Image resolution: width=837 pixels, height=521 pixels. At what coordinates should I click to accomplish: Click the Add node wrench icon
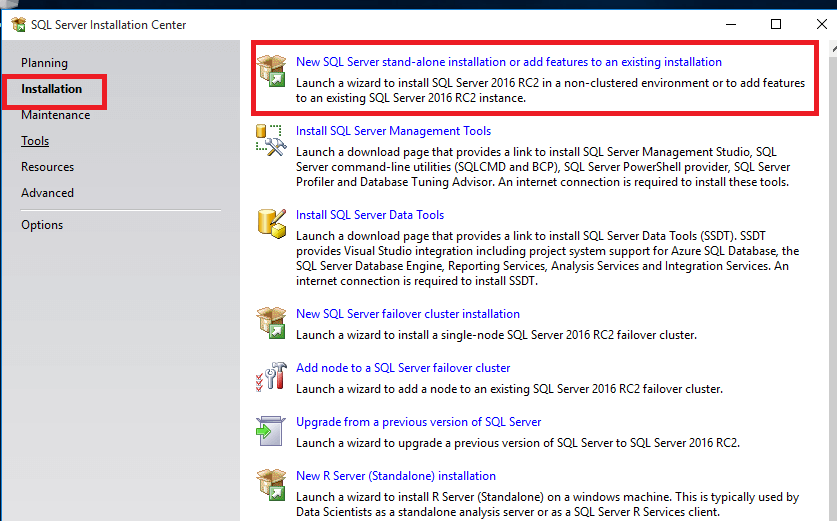coord(272,376)
